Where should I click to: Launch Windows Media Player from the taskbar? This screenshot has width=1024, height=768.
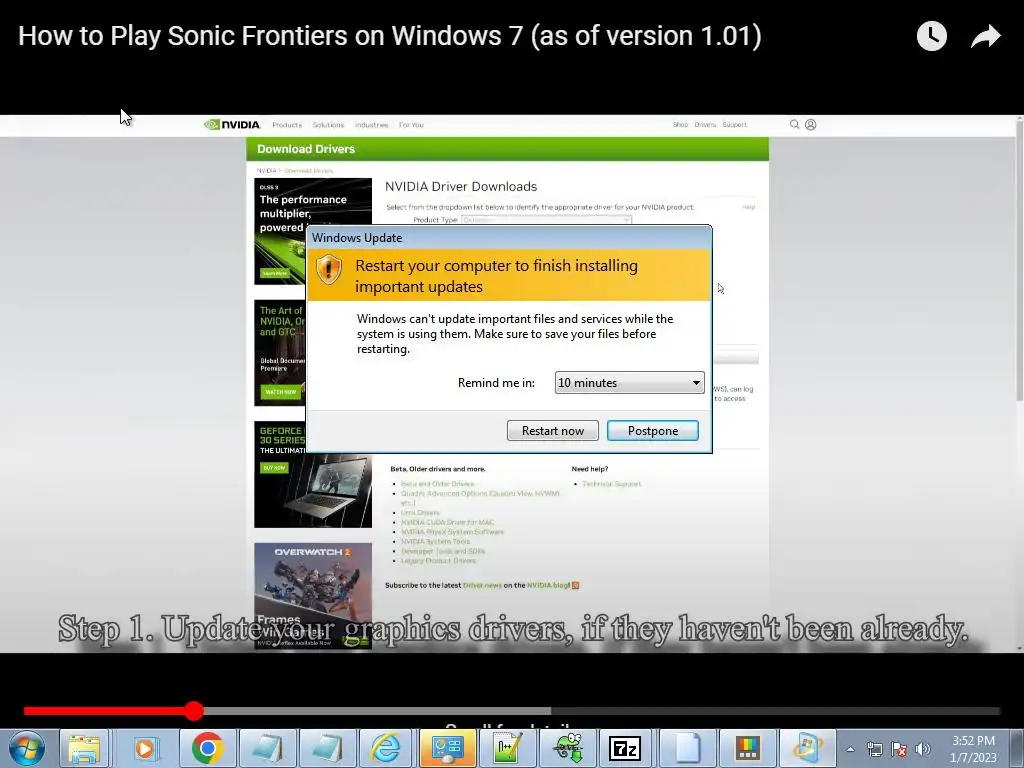pyautogui.click(x=145, y=748)
